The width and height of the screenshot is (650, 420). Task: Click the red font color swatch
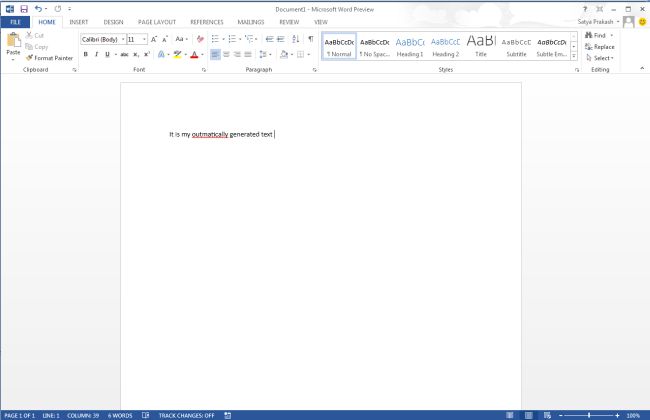(194, 54)
